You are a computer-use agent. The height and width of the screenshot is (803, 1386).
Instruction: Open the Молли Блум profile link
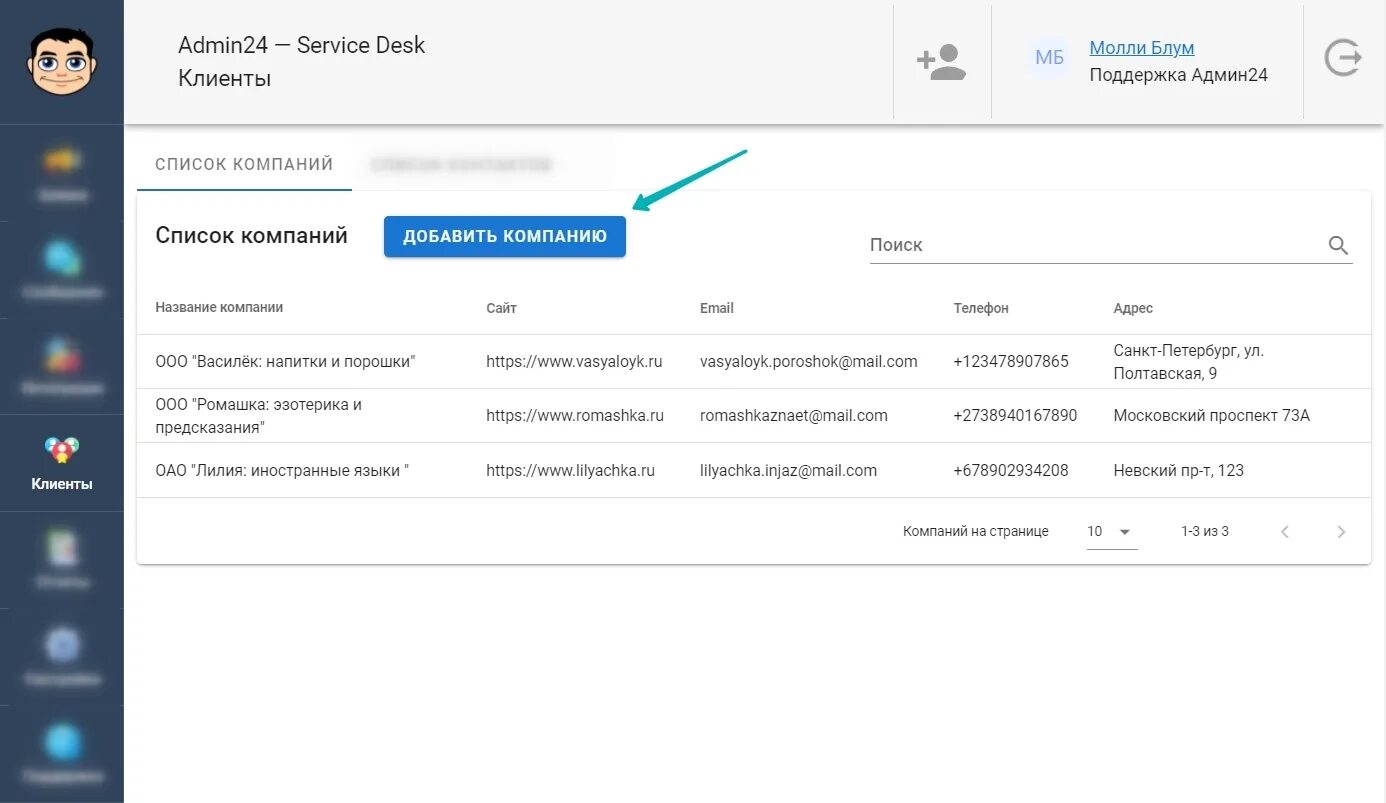coord(1142,47)
